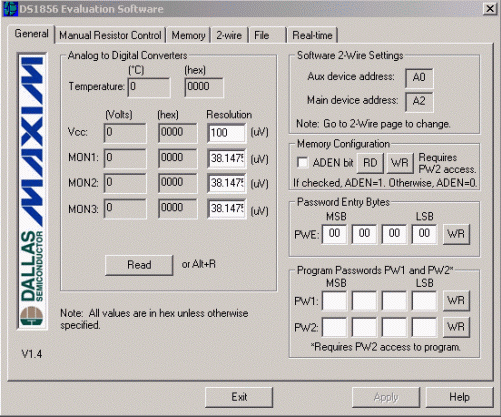Click the MON3 hex value field
This screenshot has height=417, width=501.
[x=178, y=209]
